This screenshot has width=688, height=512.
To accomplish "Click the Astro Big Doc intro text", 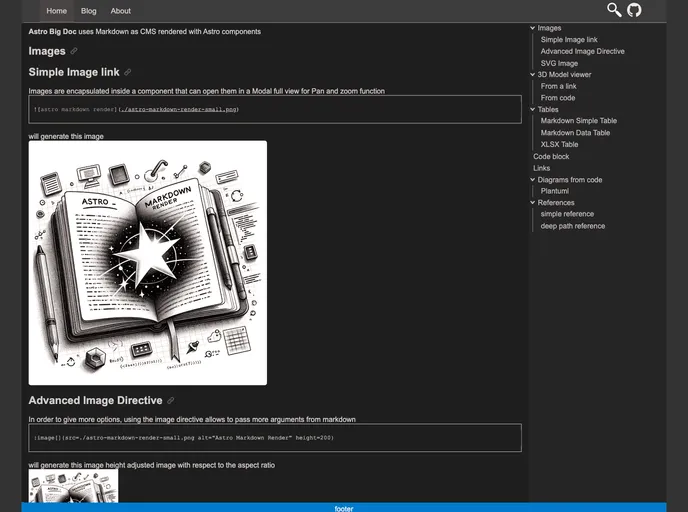I will coord(144,32).
